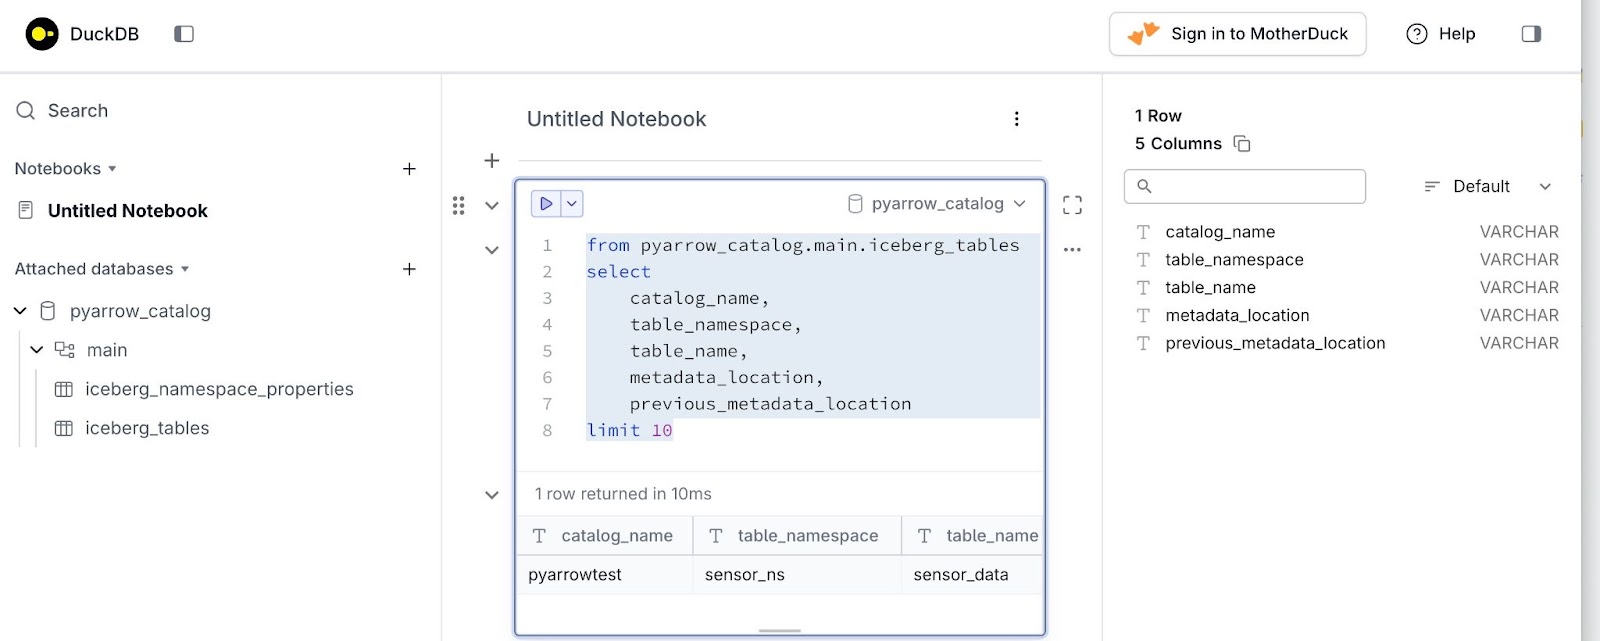Open Untitled Notebook in the sidebar
The image size is (1600, 641).
(128, 211)
